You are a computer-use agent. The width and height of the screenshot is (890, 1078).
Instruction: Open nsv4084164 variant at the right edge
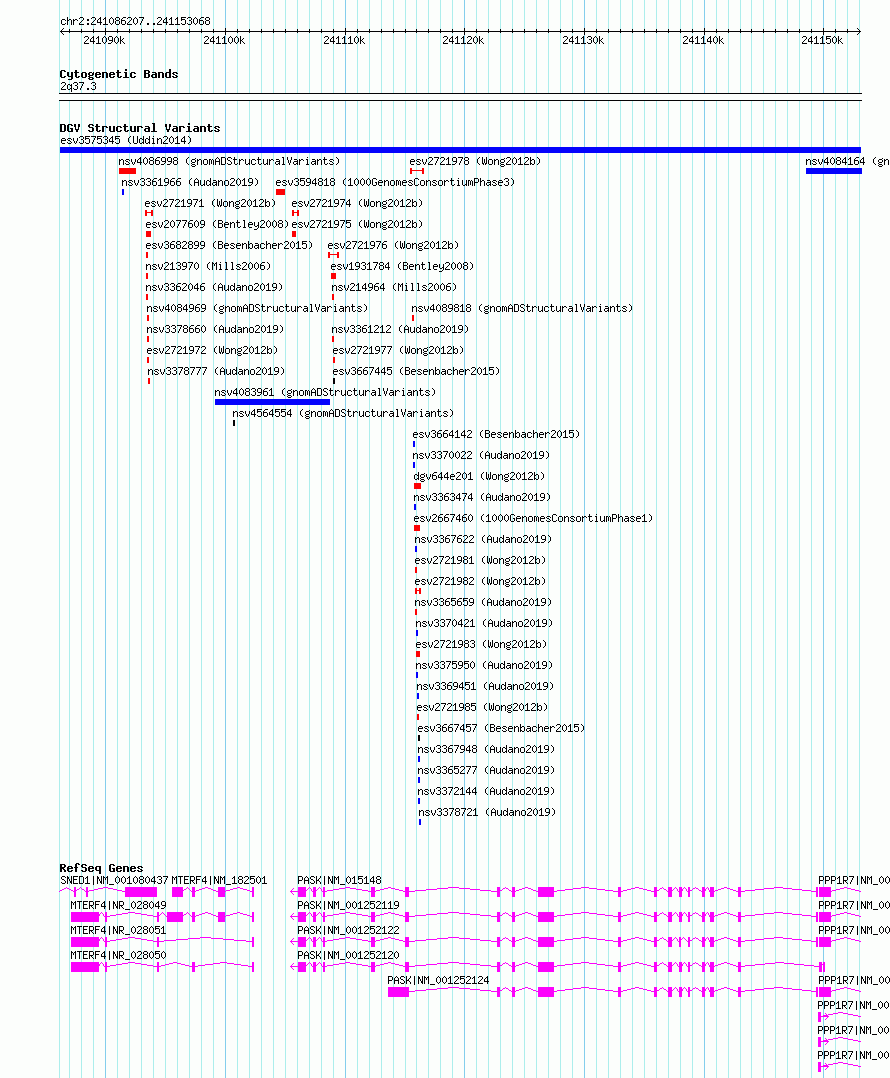coord(847,162)
